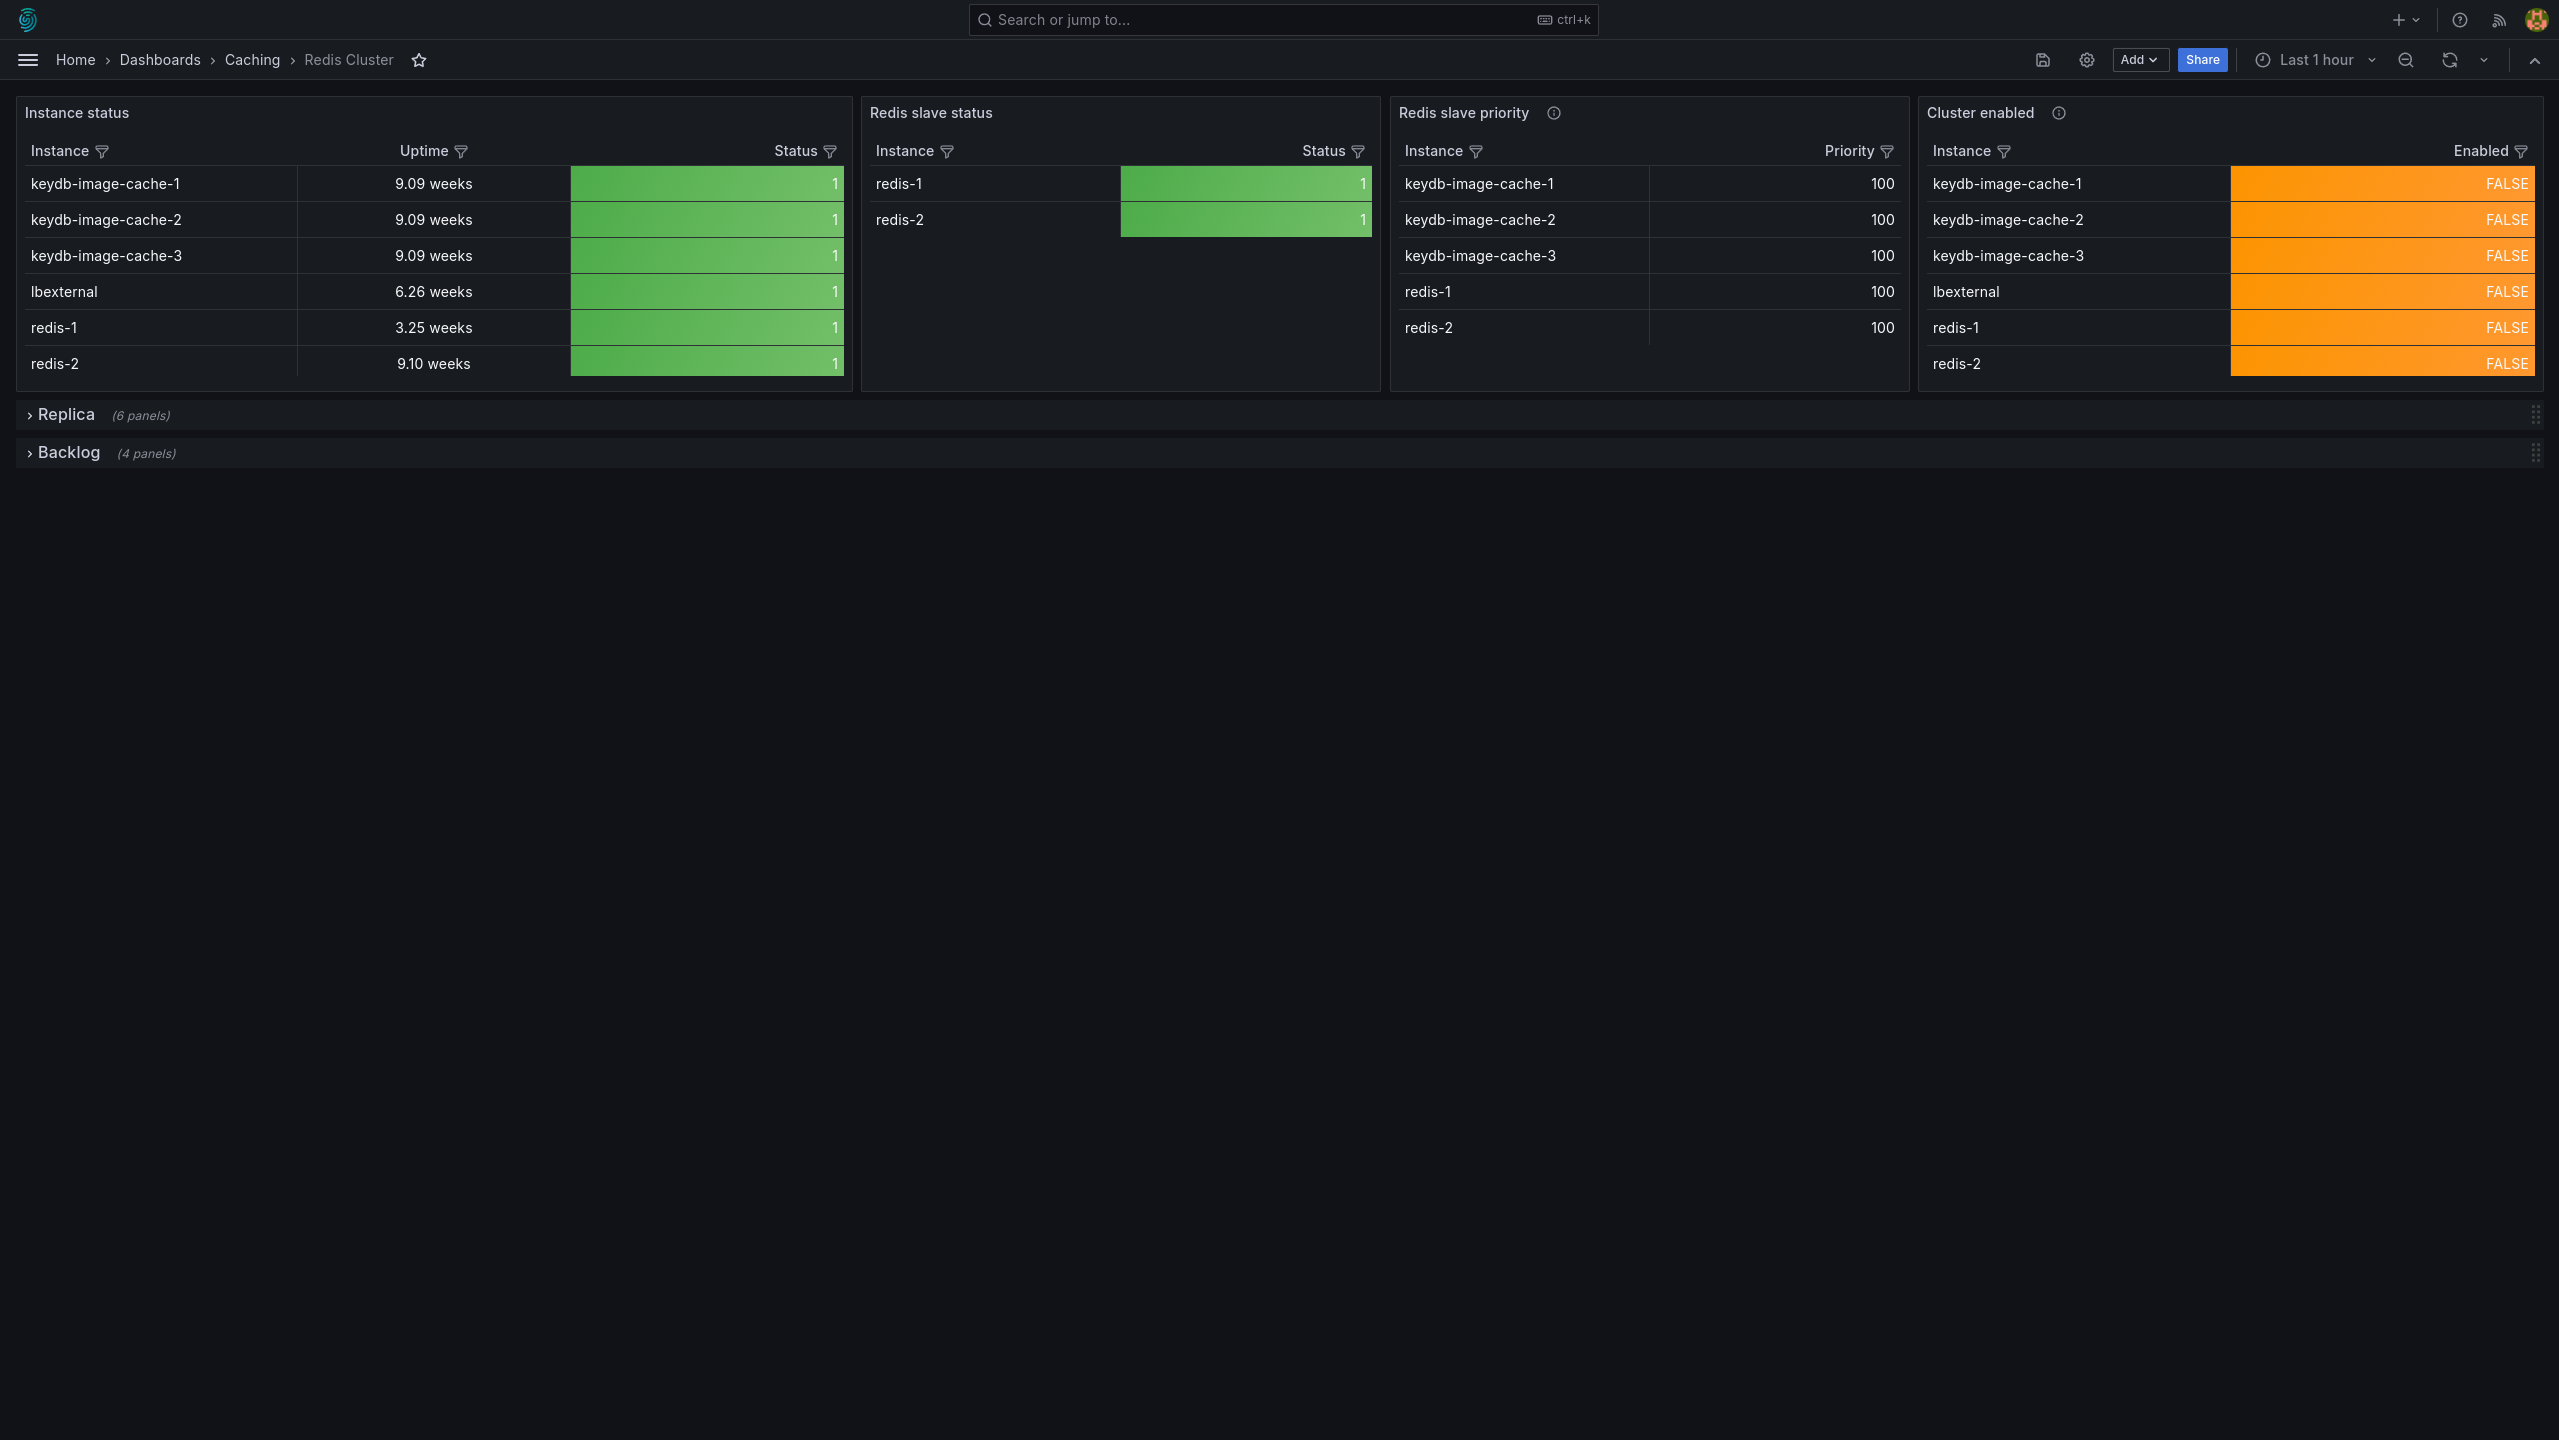The height and width of the screenshot is (1440, 2559).
Task: Click priority 100 for keydb-image-cache-3
Action: tap(1775, 256)
